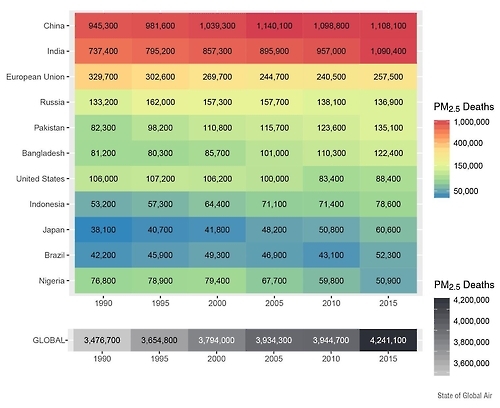Click the colored PM2.5 Deaths legend bar
This screenshot has width=500, height=408.
(442, 159)
